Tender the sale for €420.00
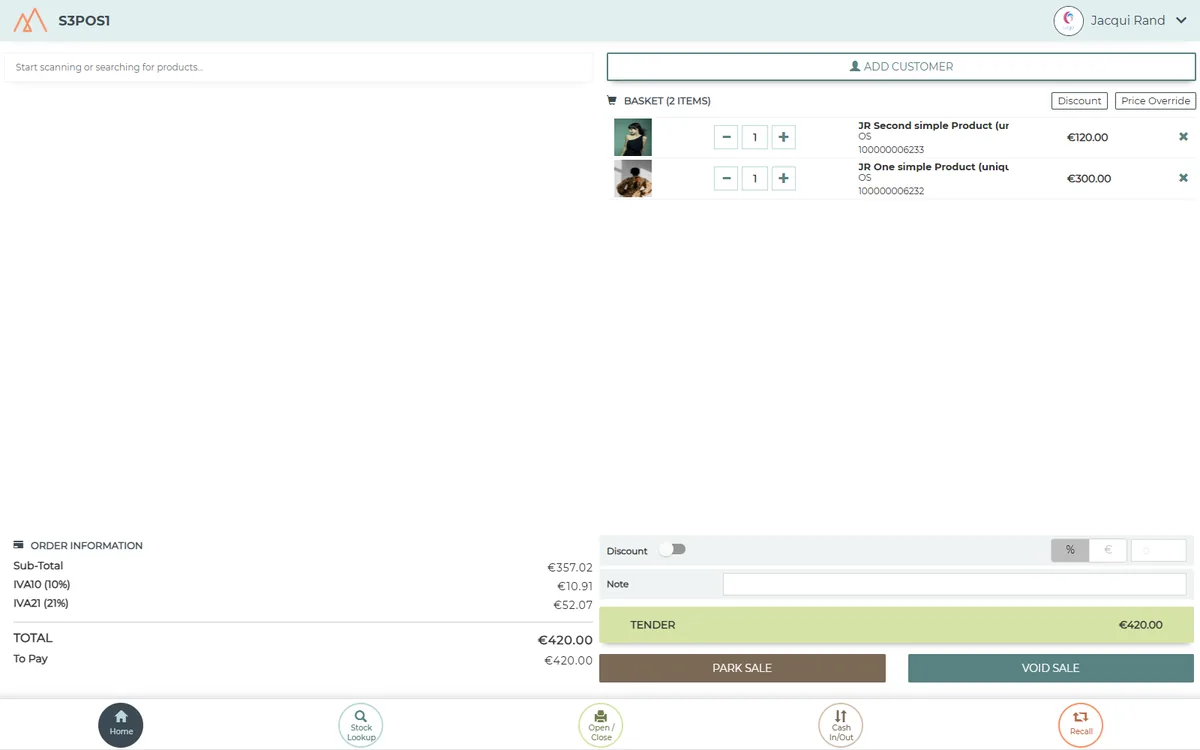The height and width of the screenshot is (750, 1200). 896,625
